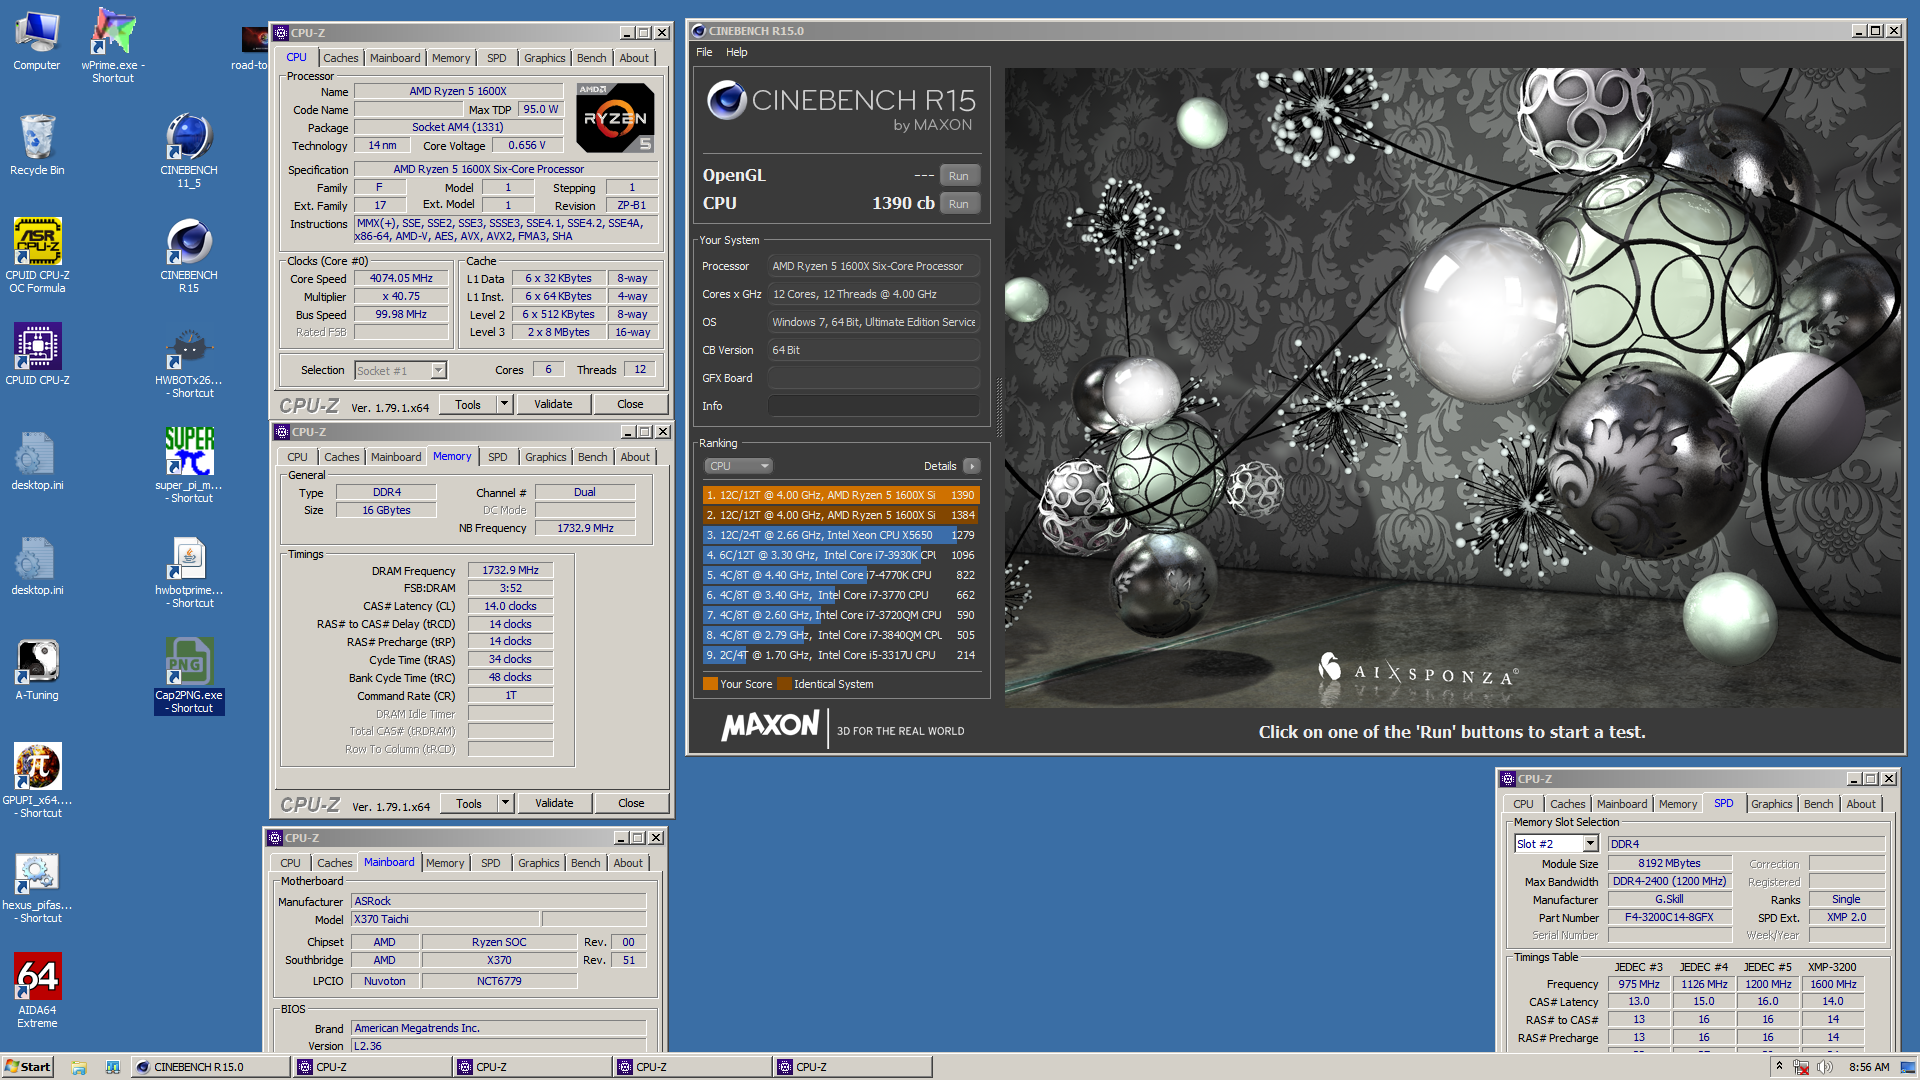Launch CINEBENCH R15 desktop icon
Image resolution: width=1920 pixels, height=1080 pixels.
[x=189, y=256]
